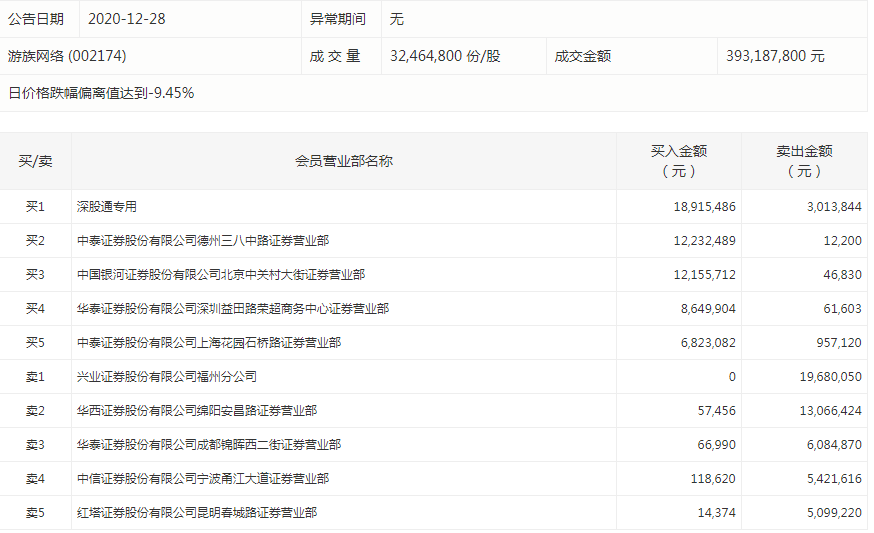Click the 买入金额 column header
The image size is (874, 533).
coord(678,161)
